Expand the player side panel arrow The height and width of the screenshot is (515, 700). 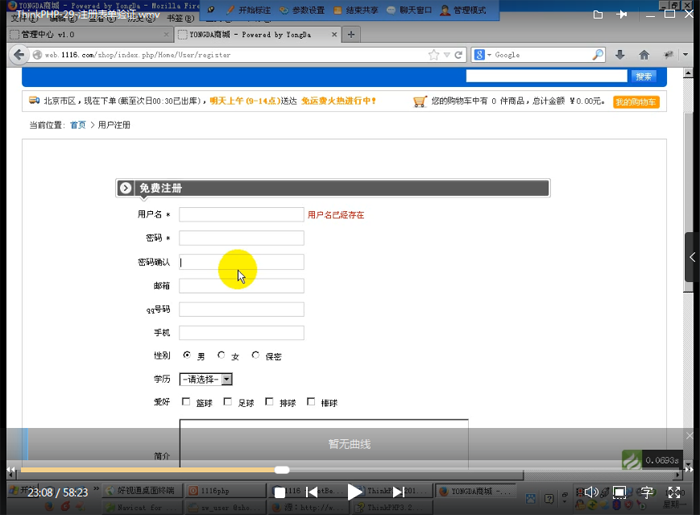click(692, 257)
